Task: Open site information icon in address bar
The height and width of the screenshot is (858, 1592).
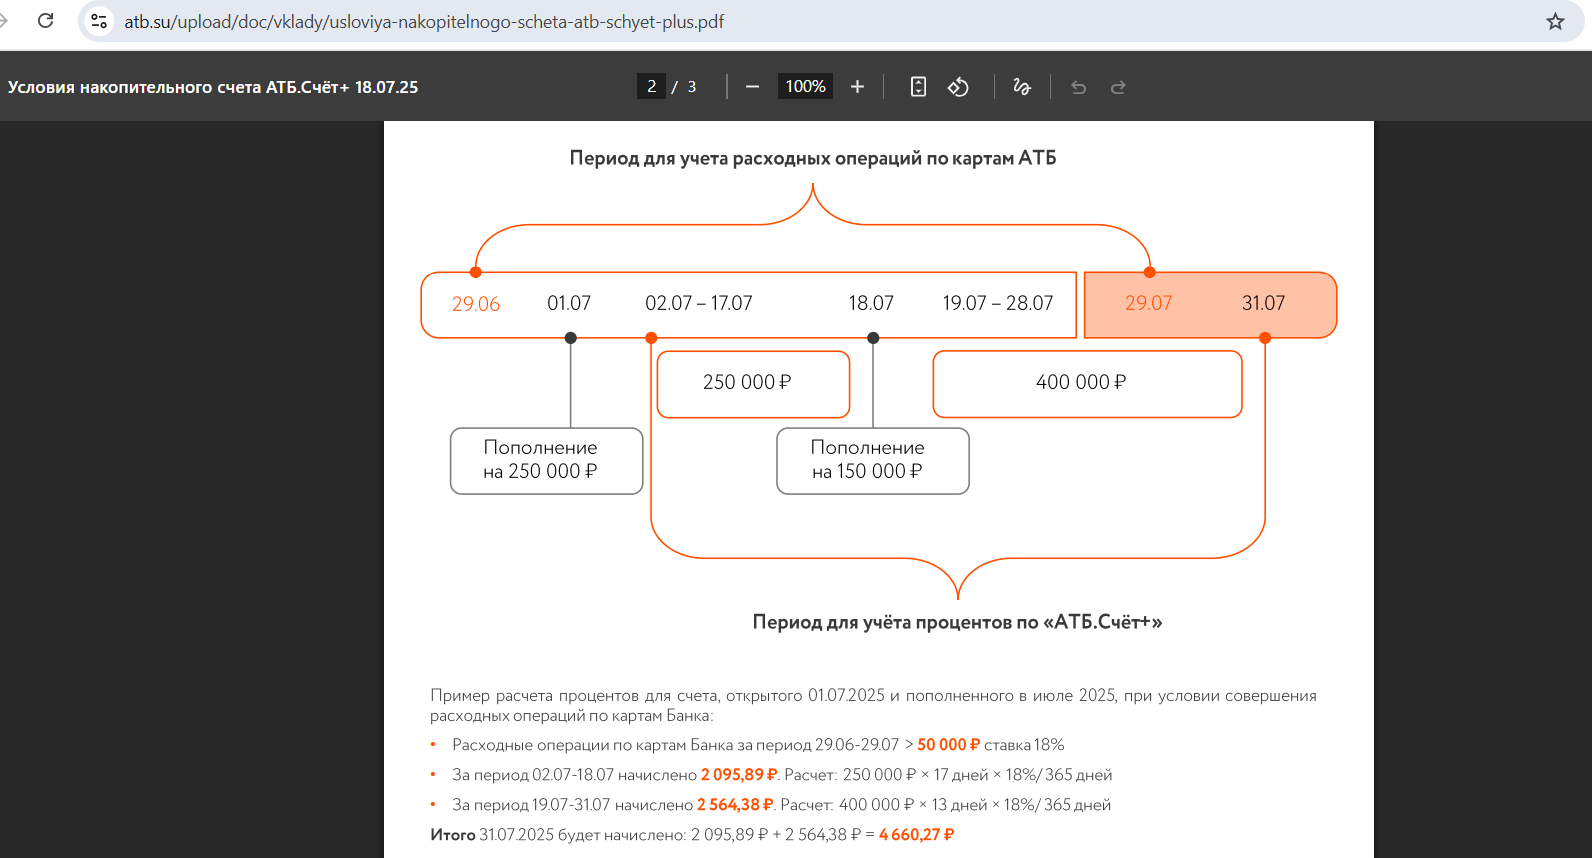Action: pyautogui.click(x=99, y=21)
